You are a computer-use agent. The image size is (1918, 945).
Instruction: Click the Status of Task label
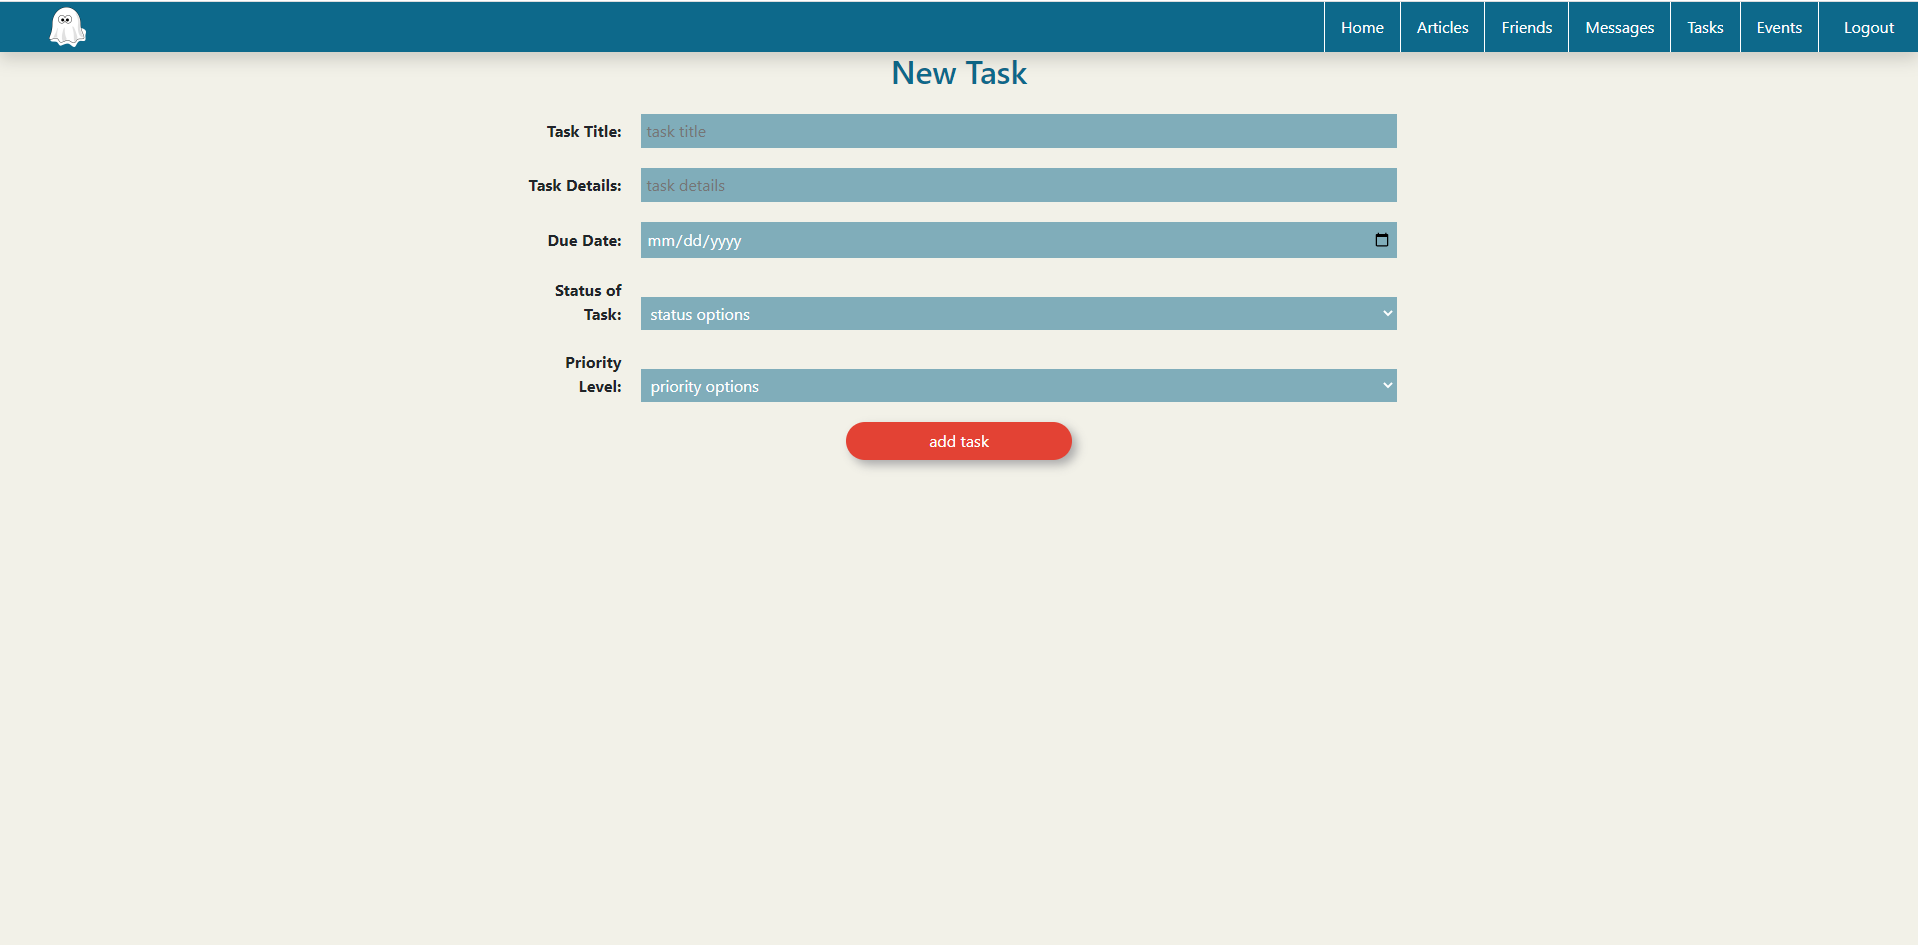tap(588, 302)
